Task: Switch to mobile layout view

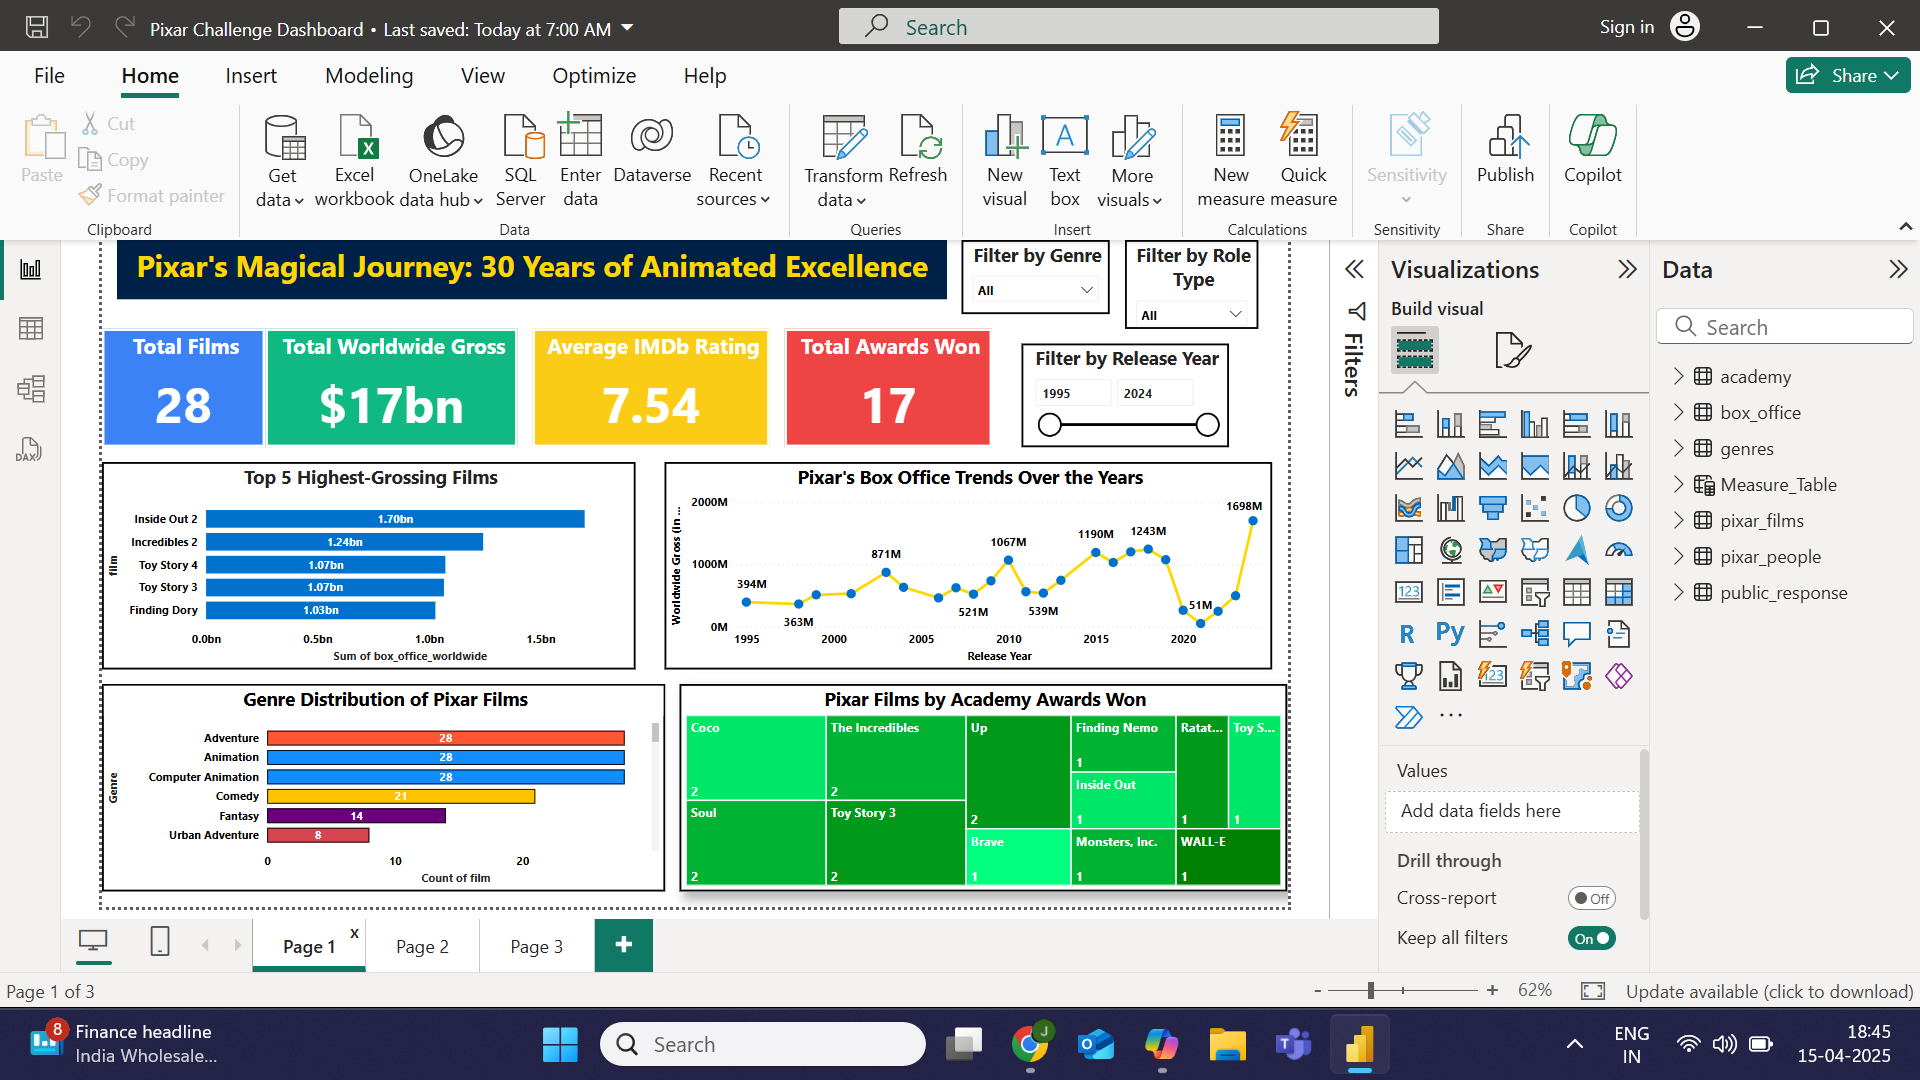Action: click(x=160, y=942)
